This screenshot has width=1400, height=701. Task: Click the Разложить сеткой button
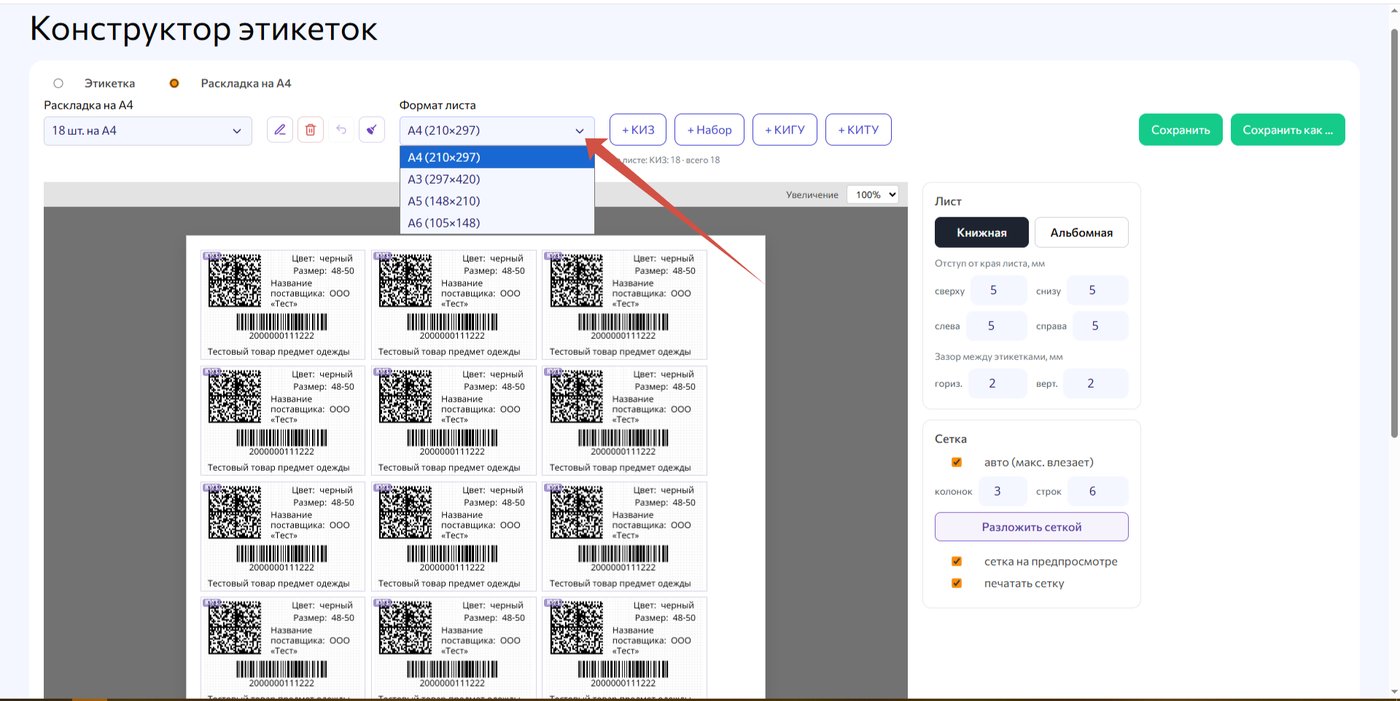click(x=1031, y=527)
